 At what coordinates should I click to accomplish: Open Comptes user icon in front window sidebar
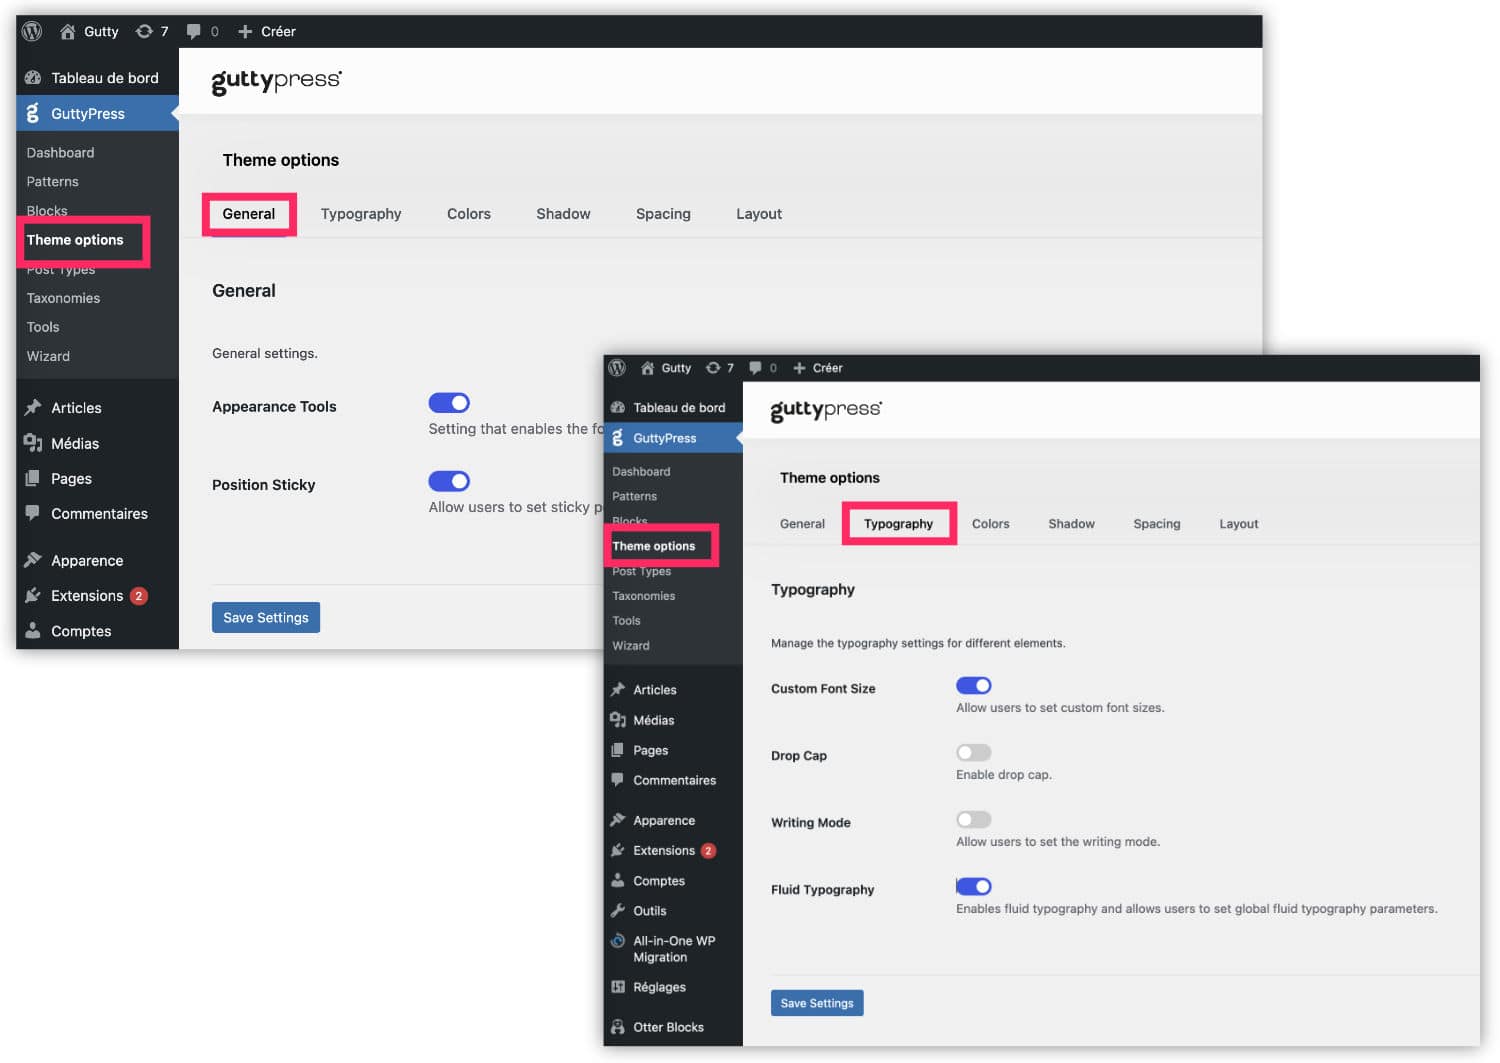point(618,880)
